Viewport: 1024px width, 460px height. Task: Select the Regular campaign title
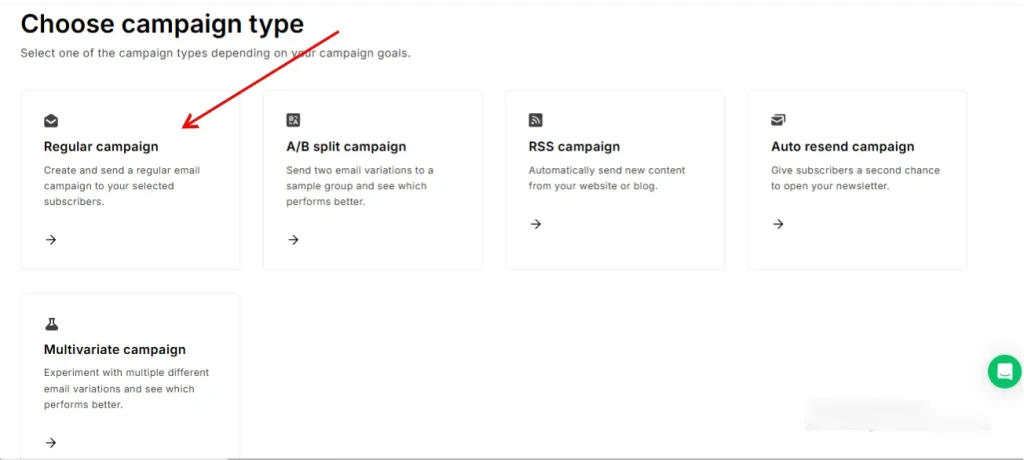tap(101, 147)
